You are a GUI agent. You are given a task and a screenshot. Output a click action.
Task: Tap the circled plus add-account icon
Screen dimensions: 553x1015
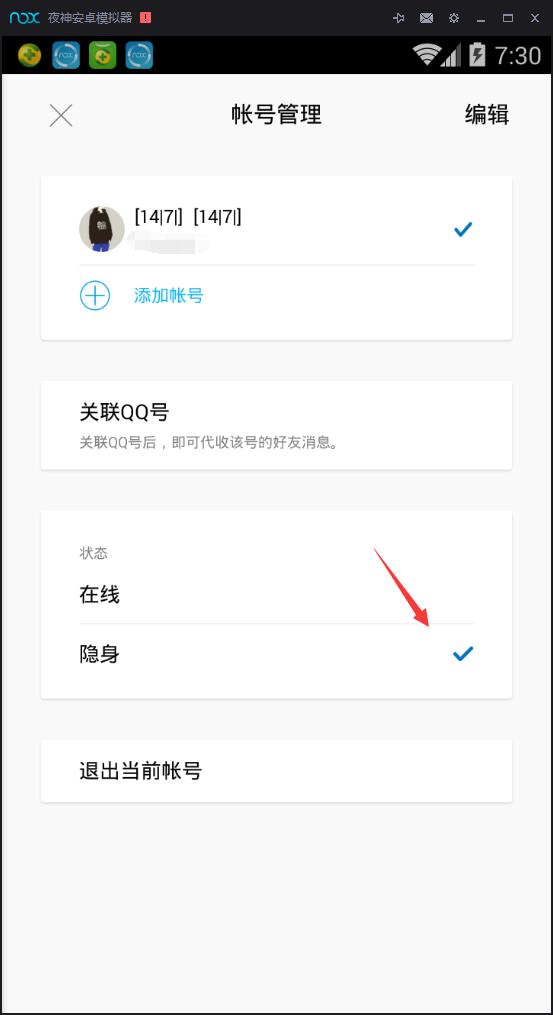[95, 296]
